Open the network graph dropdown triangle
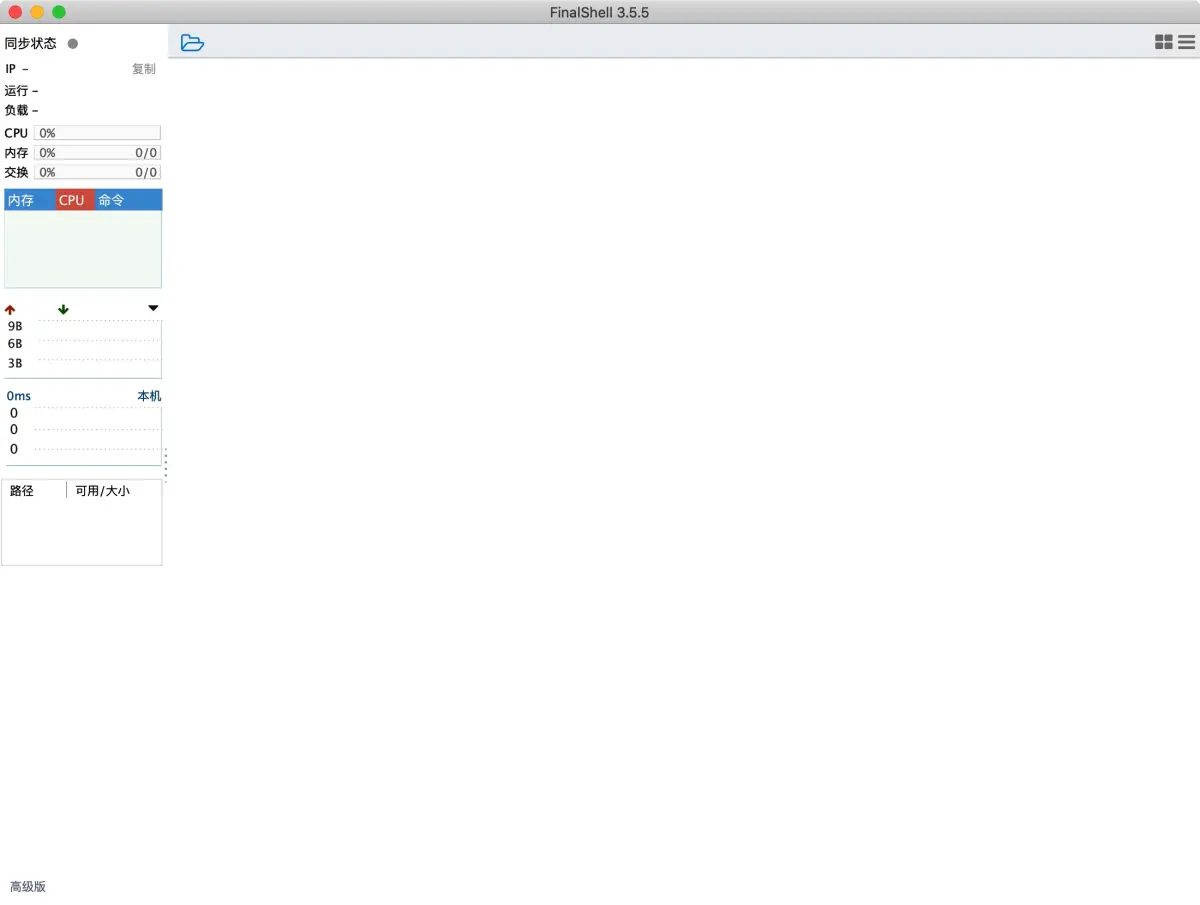The width and height of the screenshot is (1200, 905). [152, 308]
